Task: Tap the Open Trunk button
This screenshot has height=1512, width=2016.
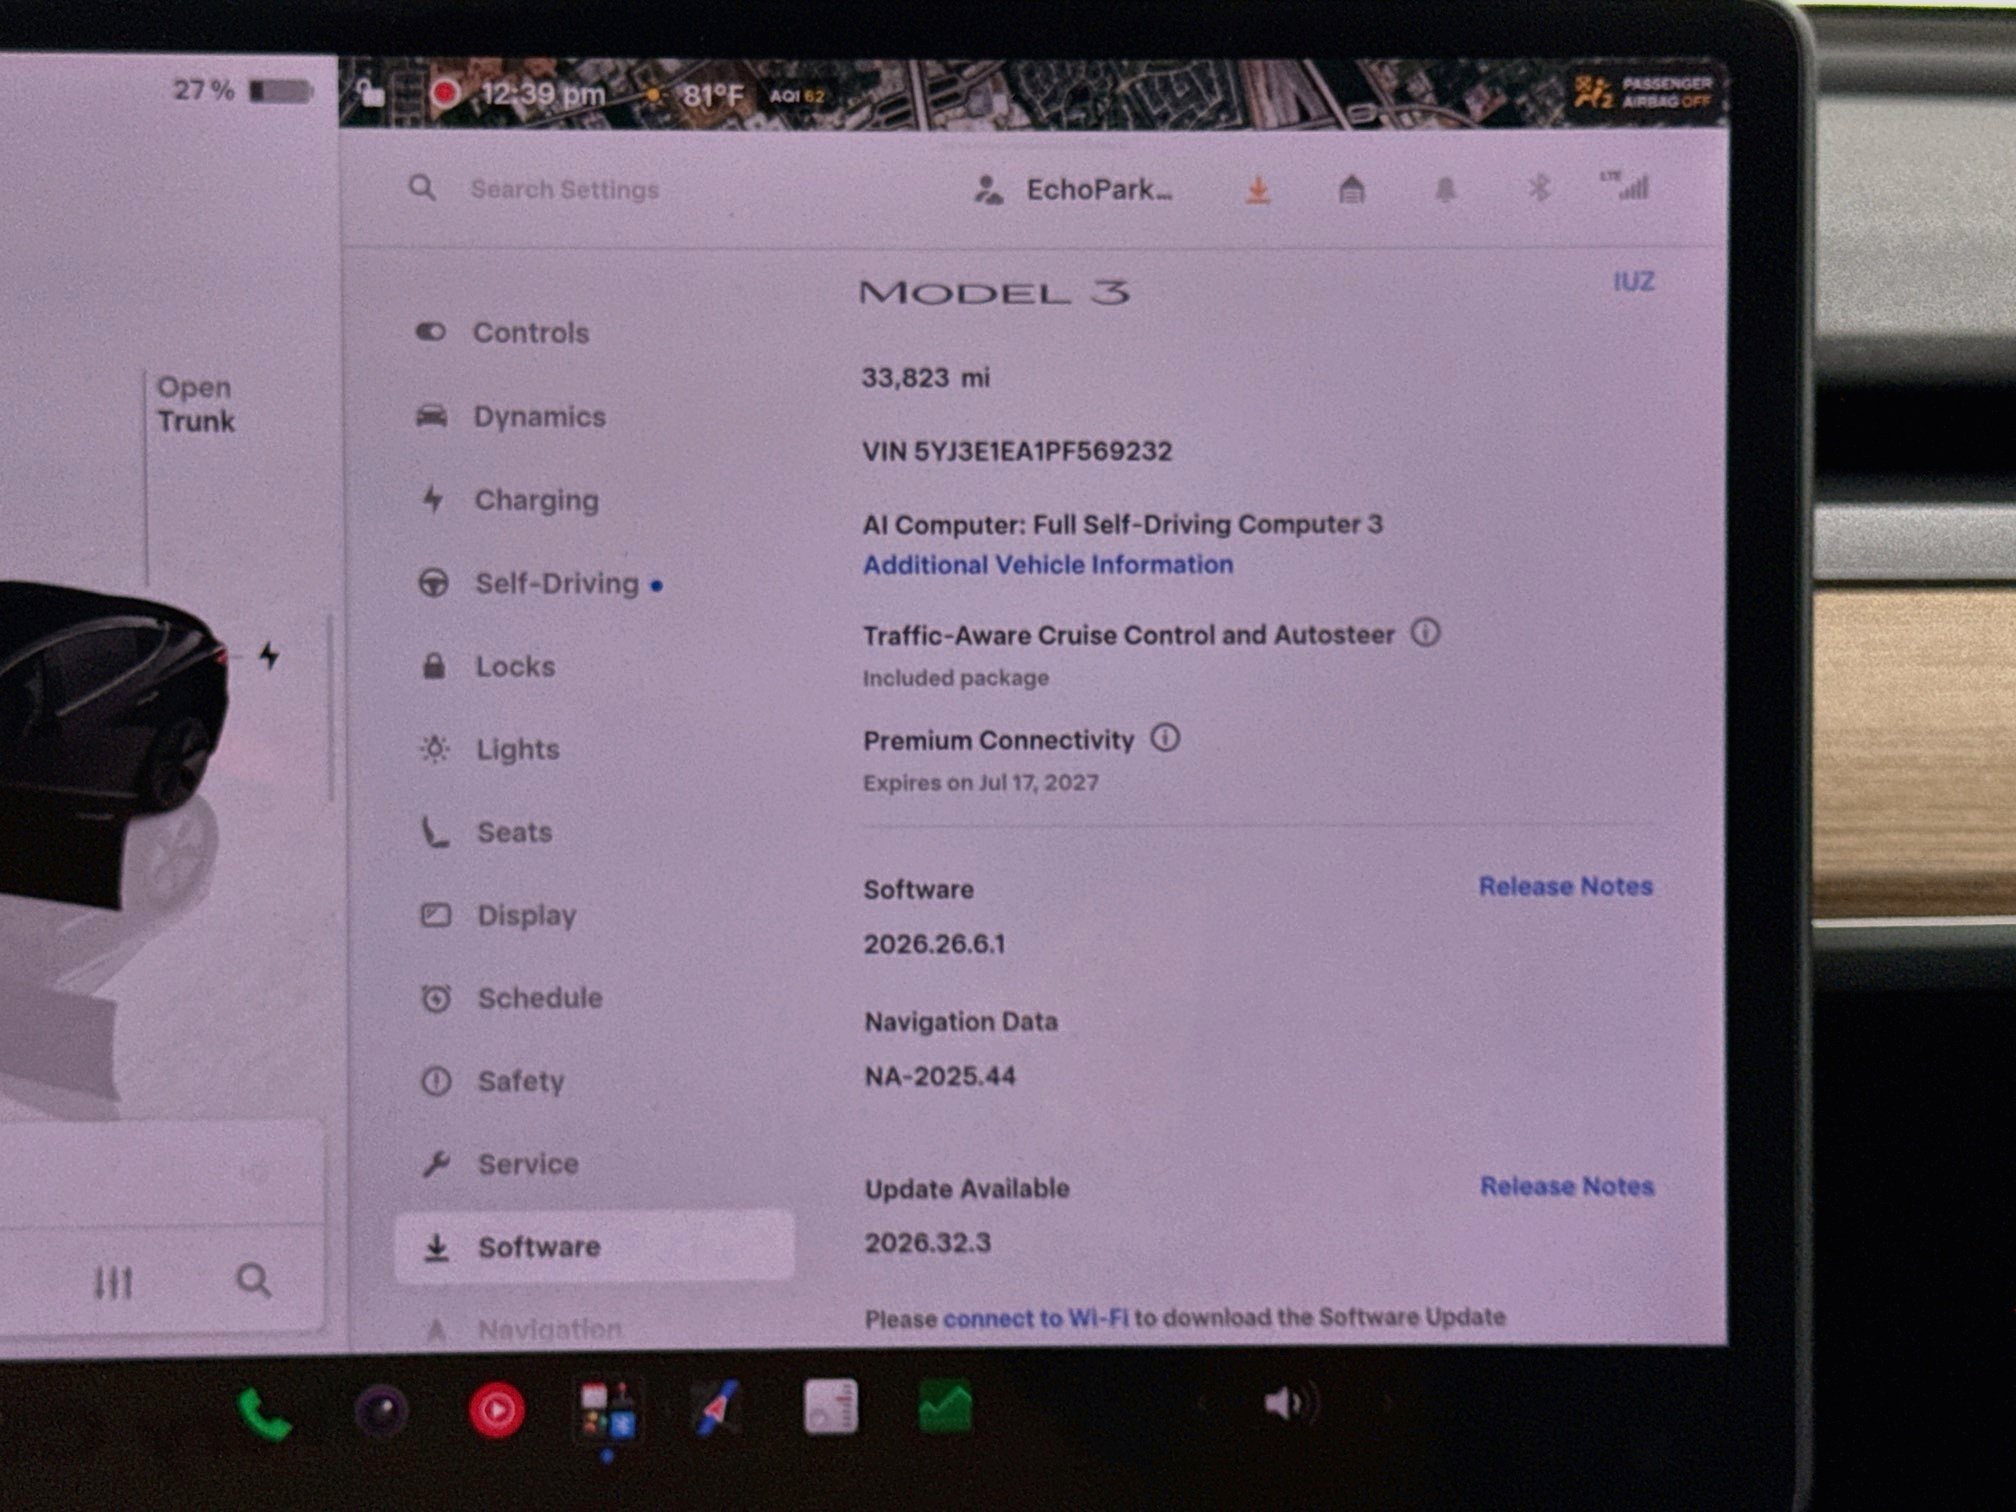Action: [196, 404]
